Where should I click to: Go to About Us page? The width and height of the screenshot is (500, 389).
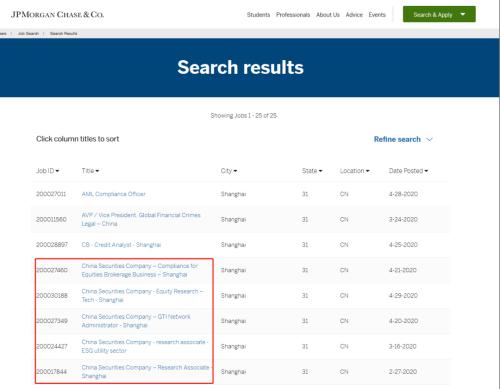(328, 15)
